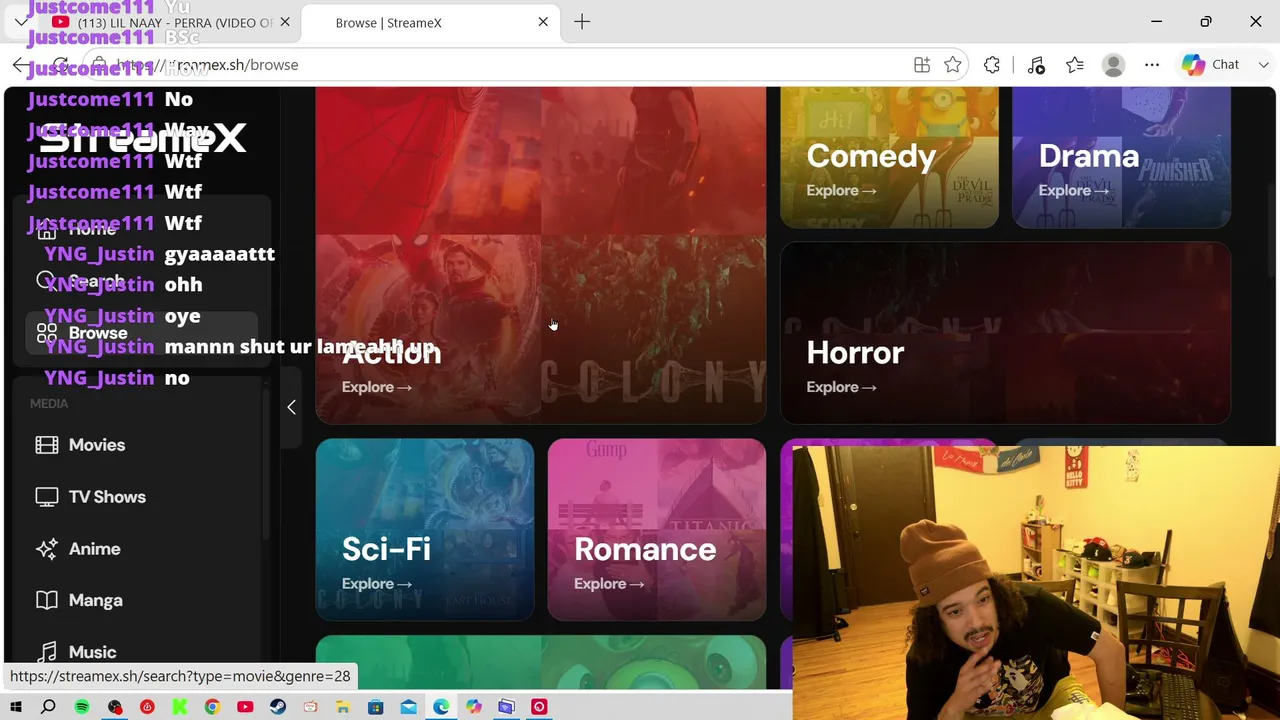Click Explore link under Drama
The width and height of the screenshot is (1280, 720).
click(1073, 190)
